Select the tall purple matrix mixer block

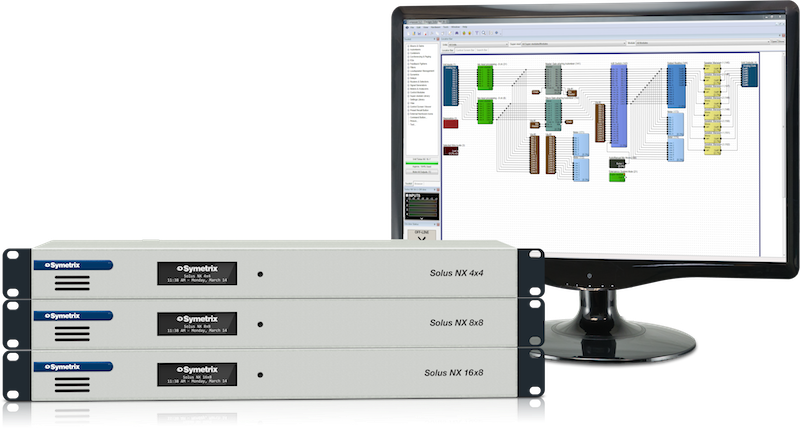pyautogui.click(x=619, y=107)
